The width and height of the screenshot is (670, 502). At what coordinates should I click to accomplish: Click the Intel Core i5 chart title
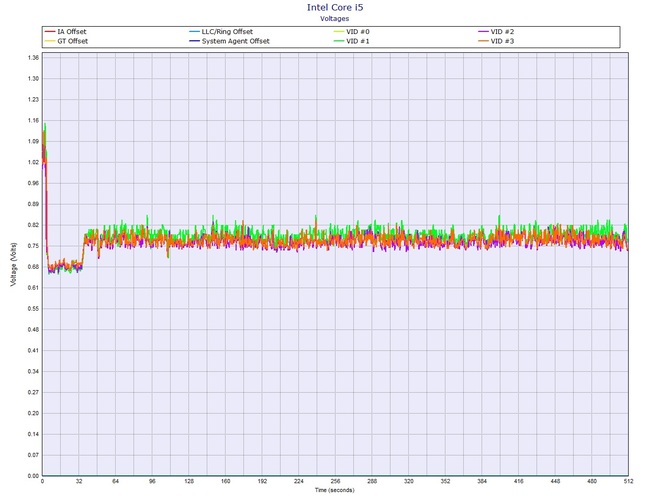click(335, 7)
